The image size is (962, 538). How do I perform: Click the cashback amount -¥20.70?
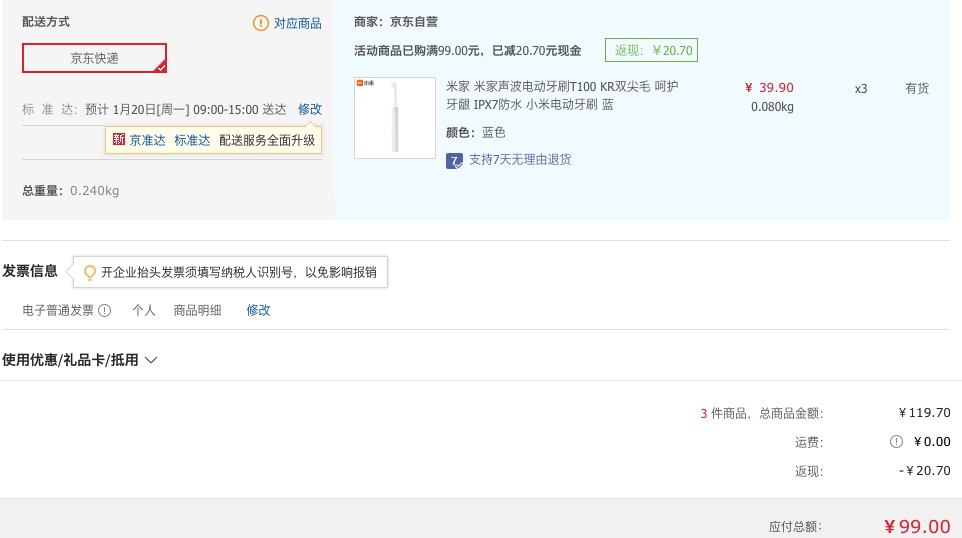tap(925, 471)
